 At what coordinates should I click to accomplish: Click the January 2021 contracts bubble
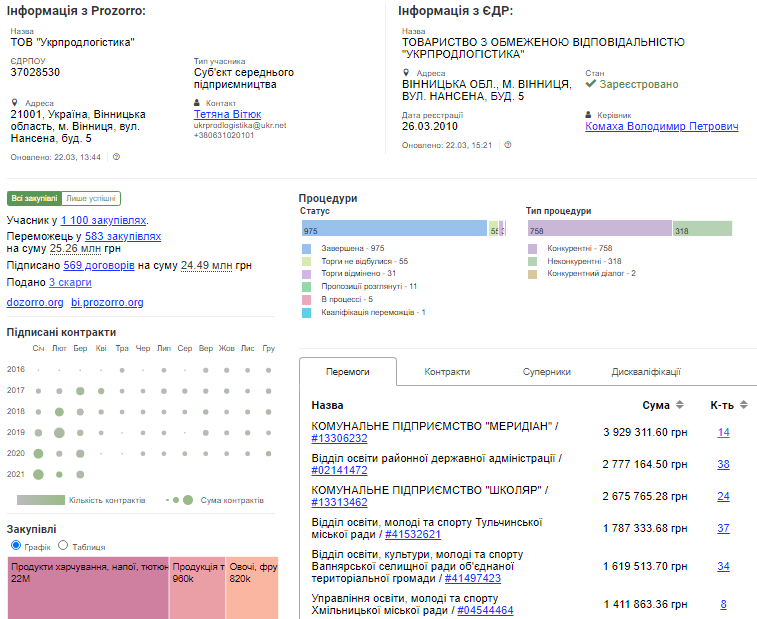tap(38, 474)
